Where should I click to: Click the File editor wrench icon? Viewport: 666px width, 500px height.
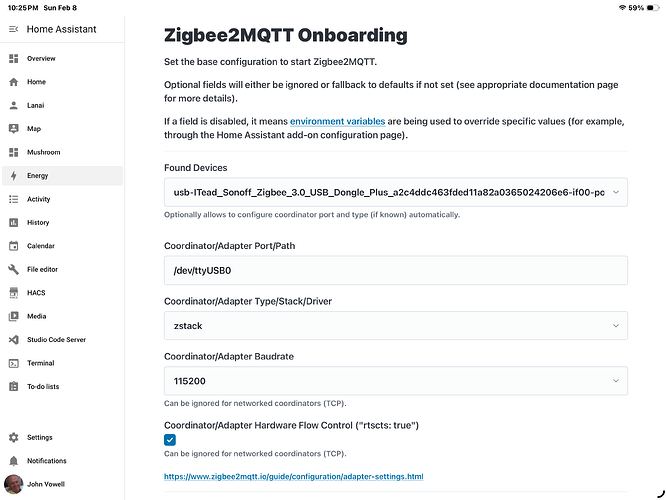pos(13,269)
